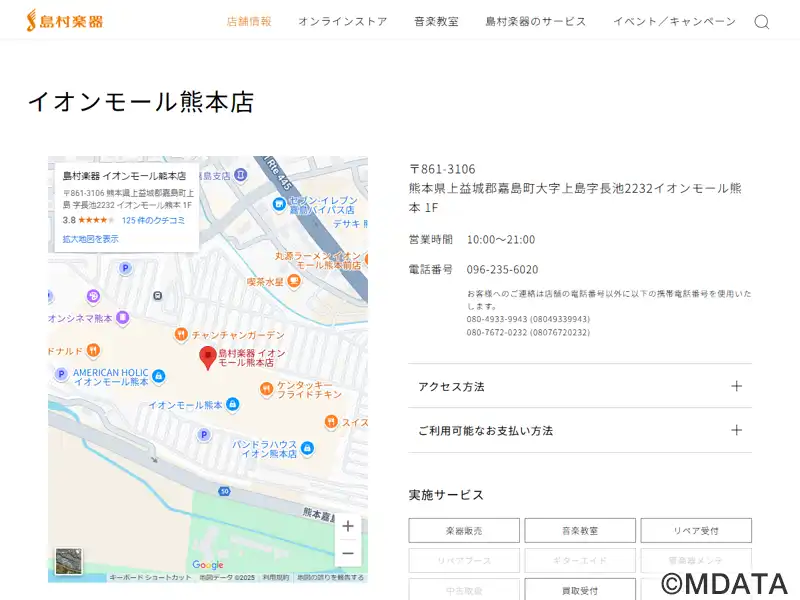800x600 pixels.
Task: Click the phone number 096-235-6020
Action: (x=503, y=269)
